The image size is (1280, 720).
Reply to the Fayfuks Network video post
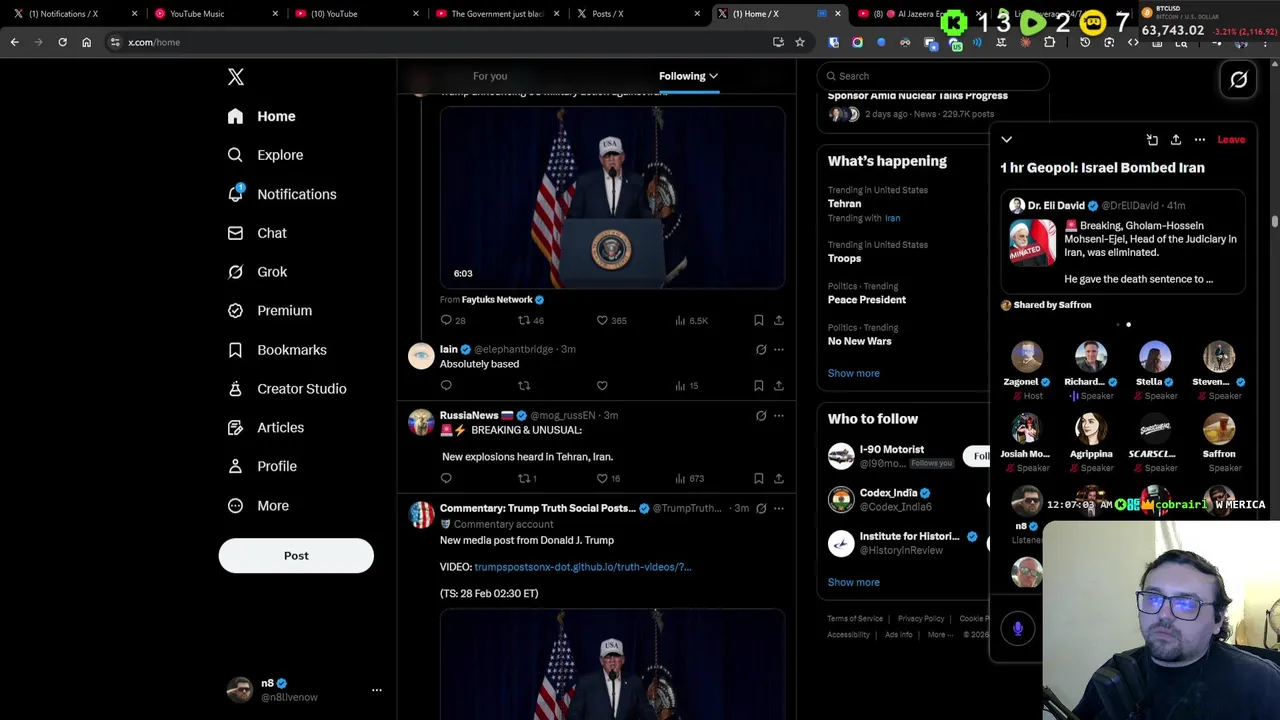[x=446, y=320]
